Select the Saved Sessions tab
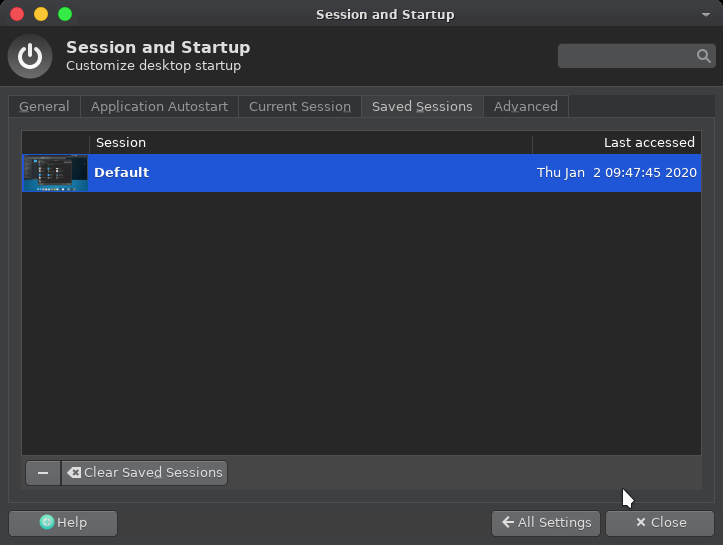Screen dimensions: 723x545 click(422, 106)
